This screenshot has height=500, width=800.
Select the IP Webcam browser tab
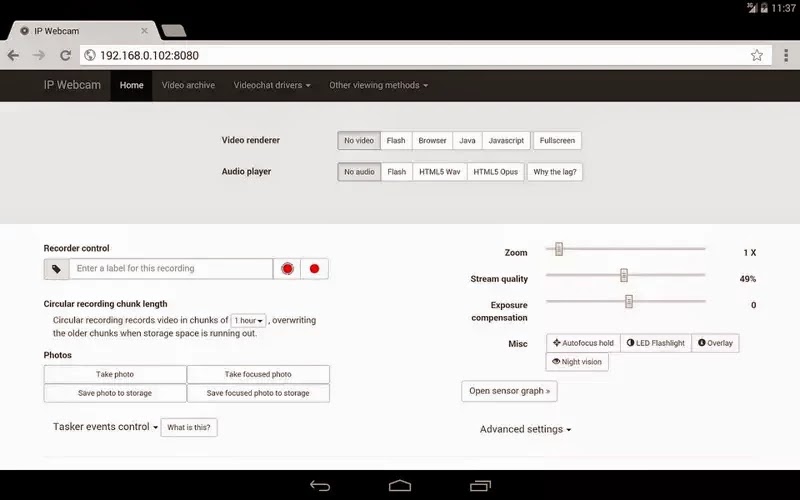coord(82,31)
